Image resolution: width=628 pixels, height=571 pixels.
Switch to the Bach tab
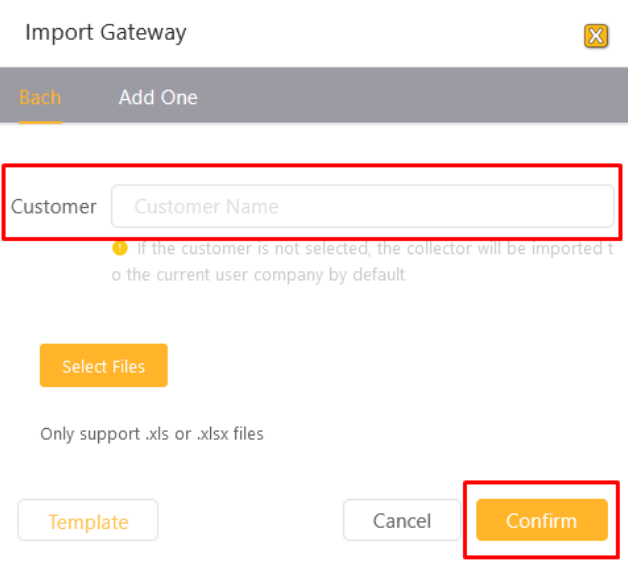[40, 97]
